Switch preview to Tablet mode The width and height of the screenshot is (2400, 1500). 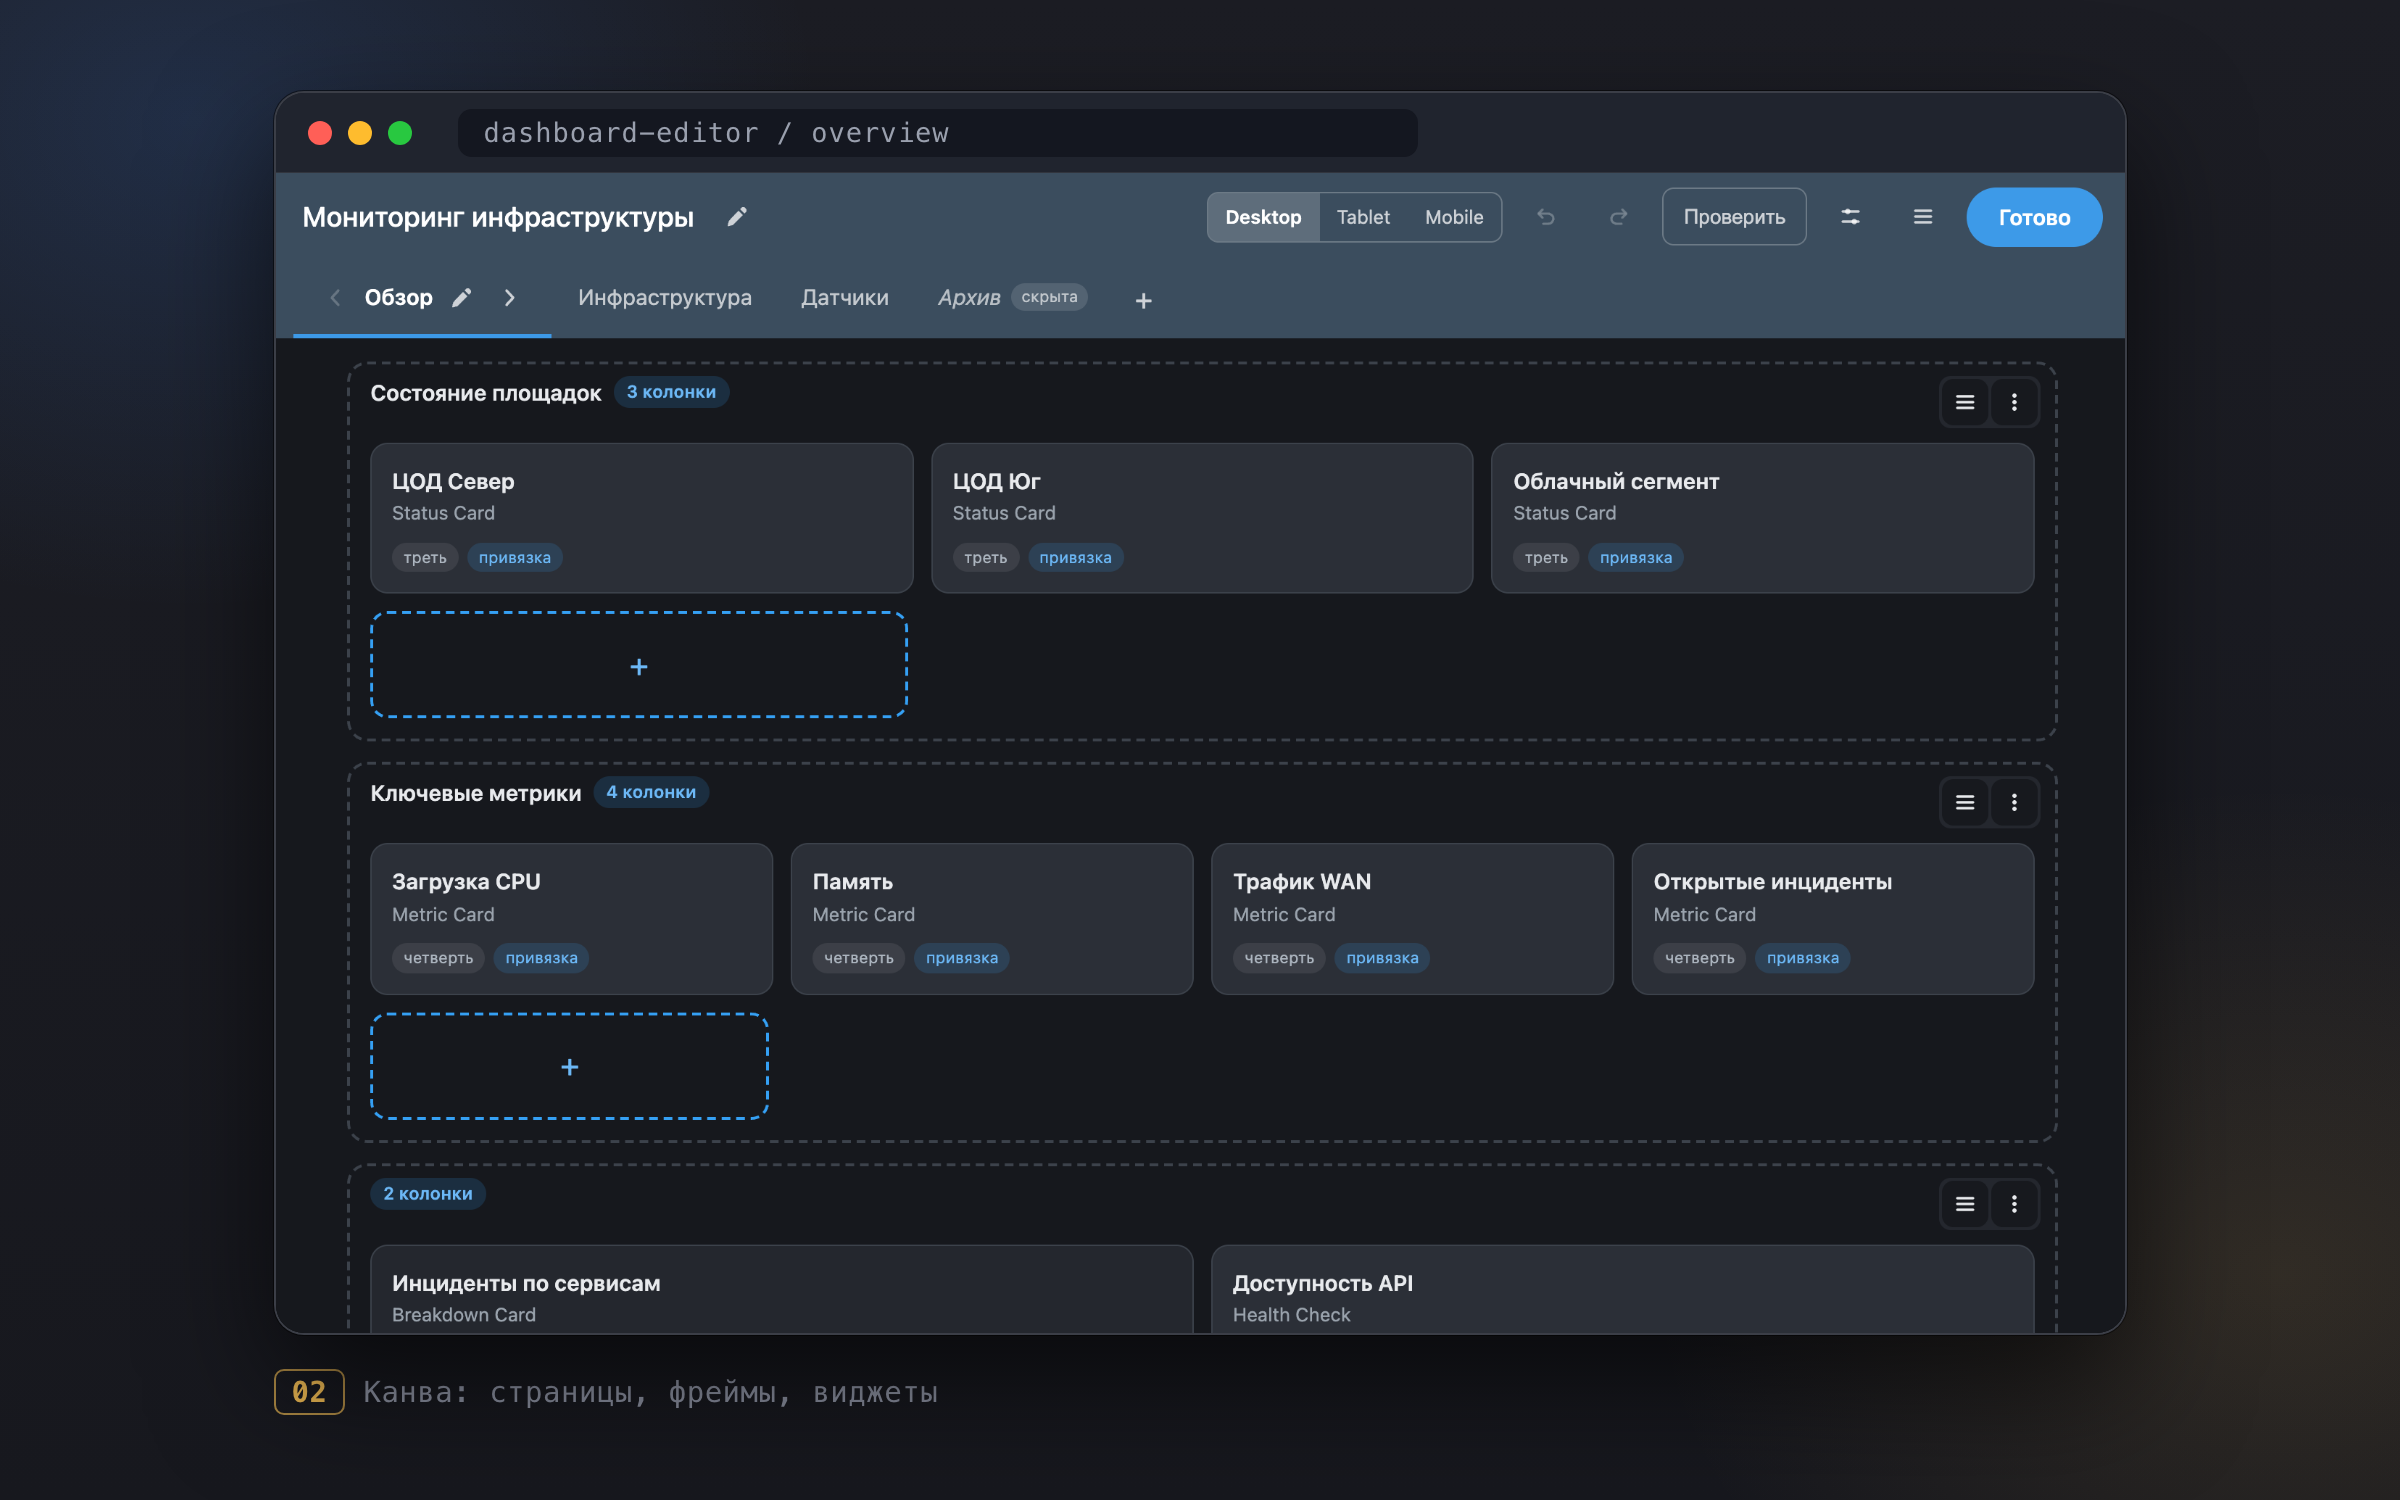tap(1363, 217)
